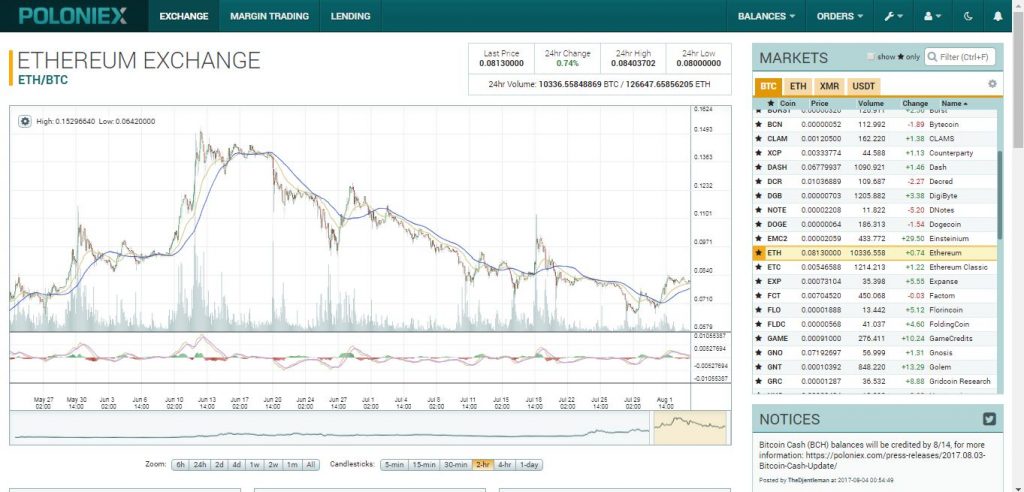Open the Orders dropdown menu

coord(839,16)
